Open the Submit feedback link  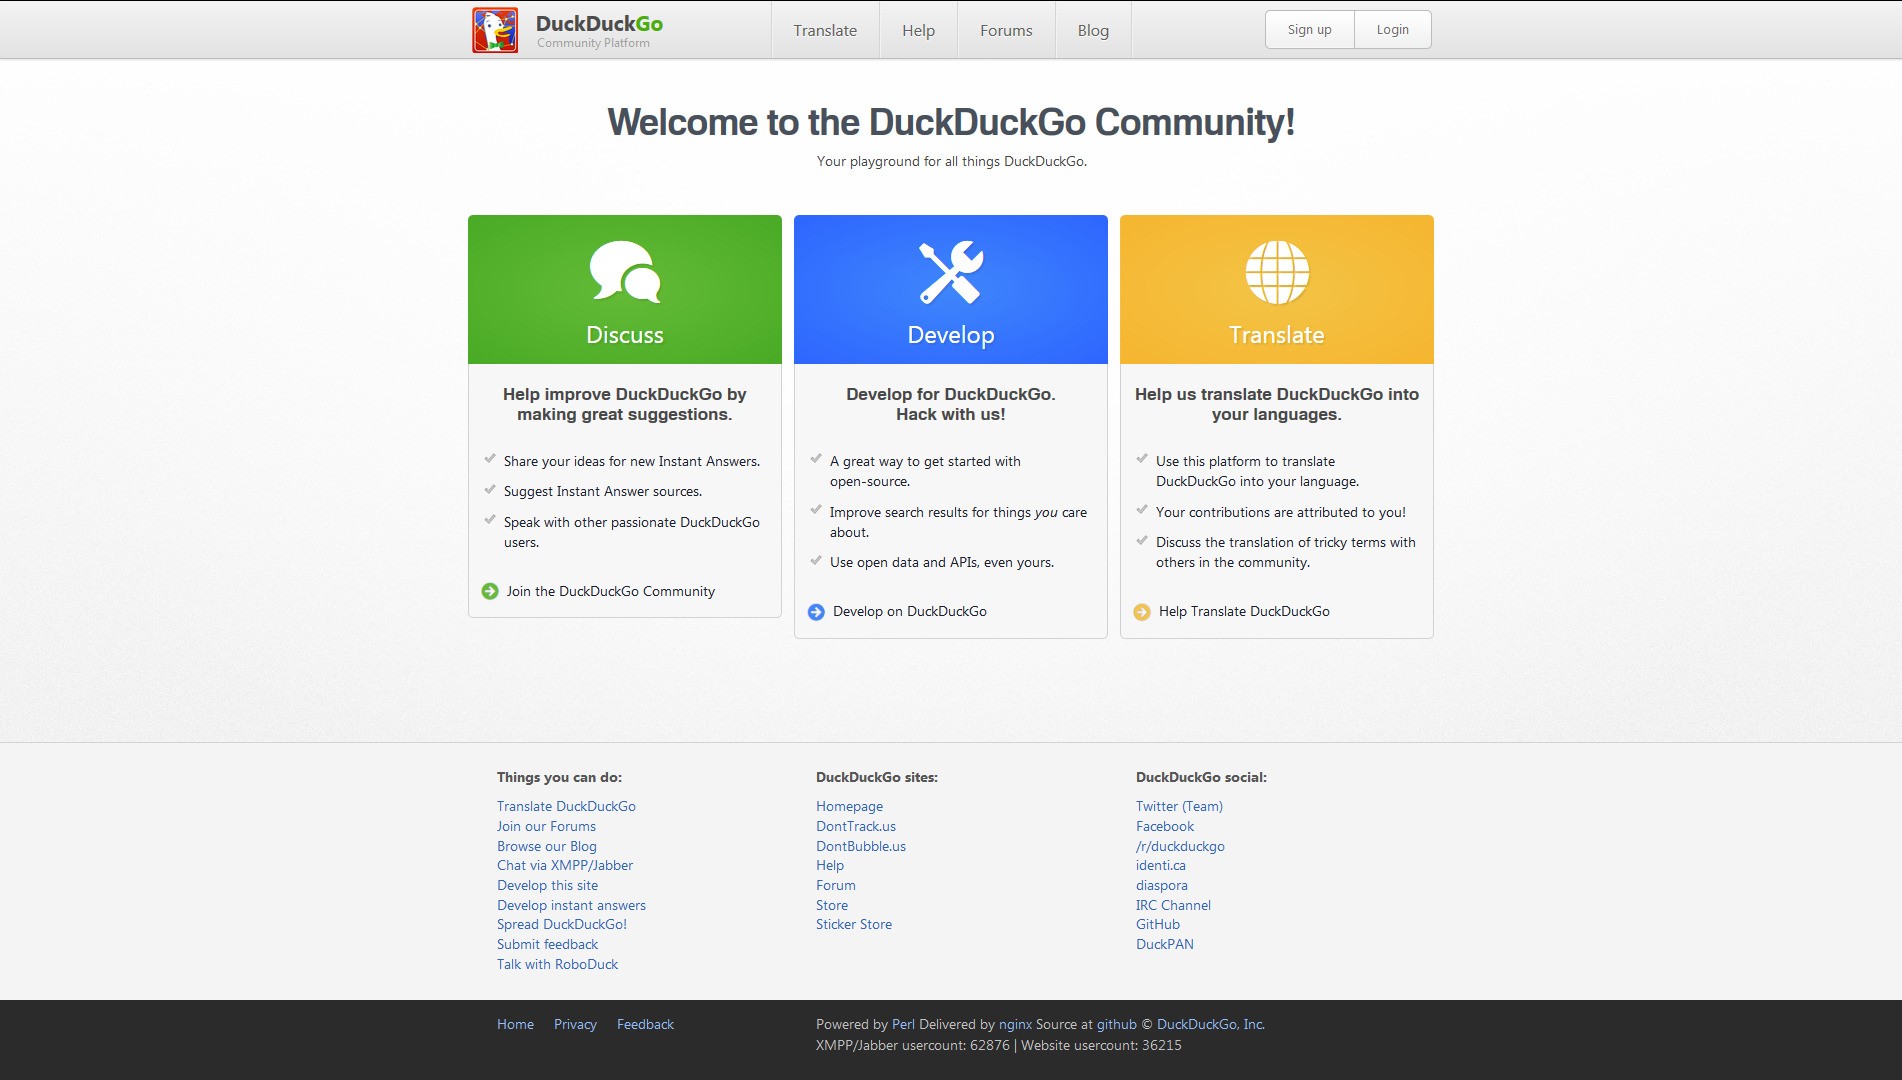pos(547,944)
